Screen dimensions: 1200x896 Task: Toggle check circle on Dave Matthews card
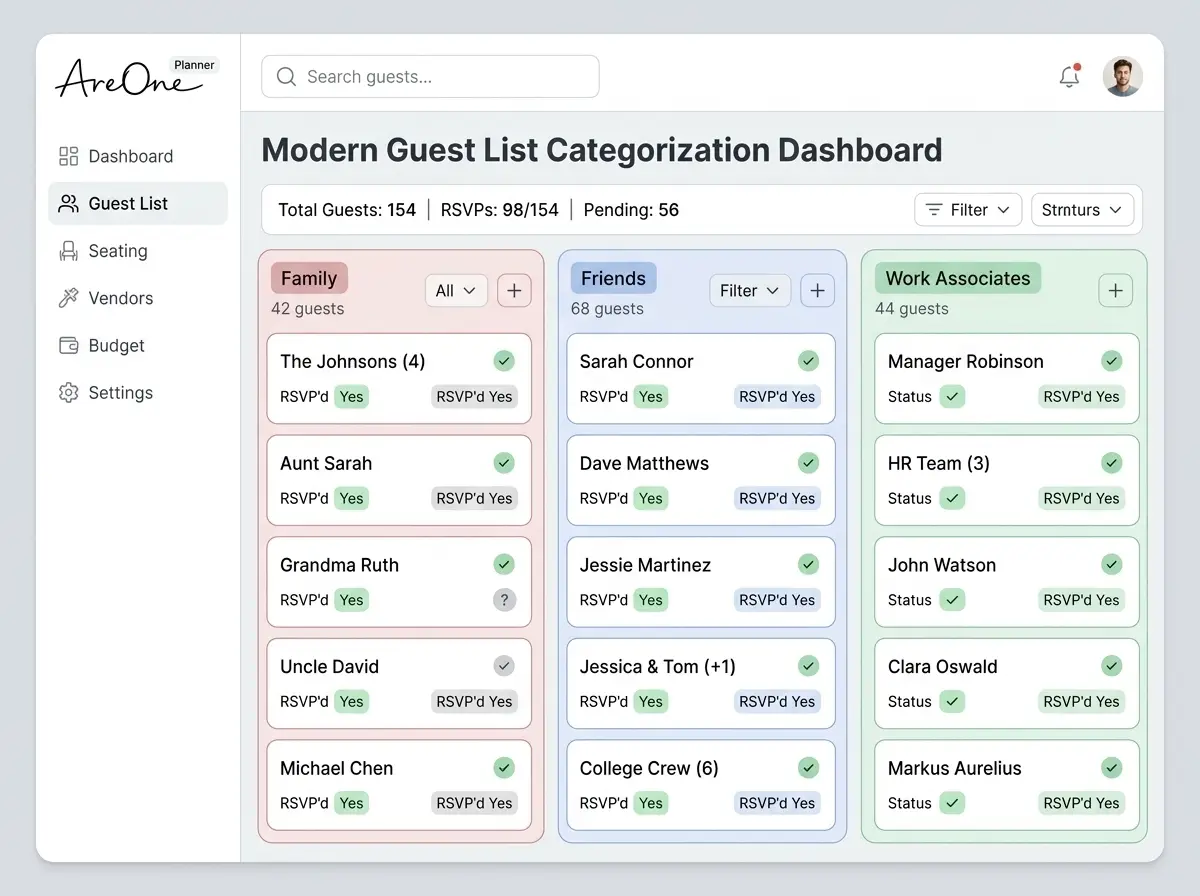(x=808, y=463)
